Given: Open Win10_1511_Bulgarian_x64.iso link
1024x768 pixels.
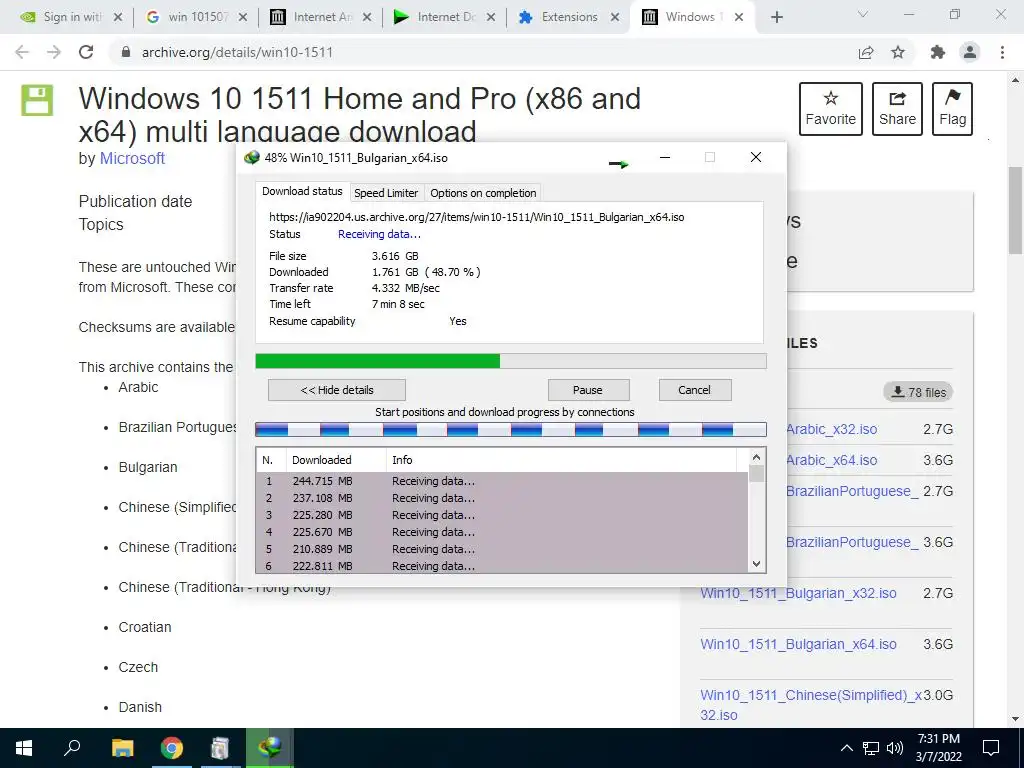Looking at the screenshot, I should coord(798,644).
